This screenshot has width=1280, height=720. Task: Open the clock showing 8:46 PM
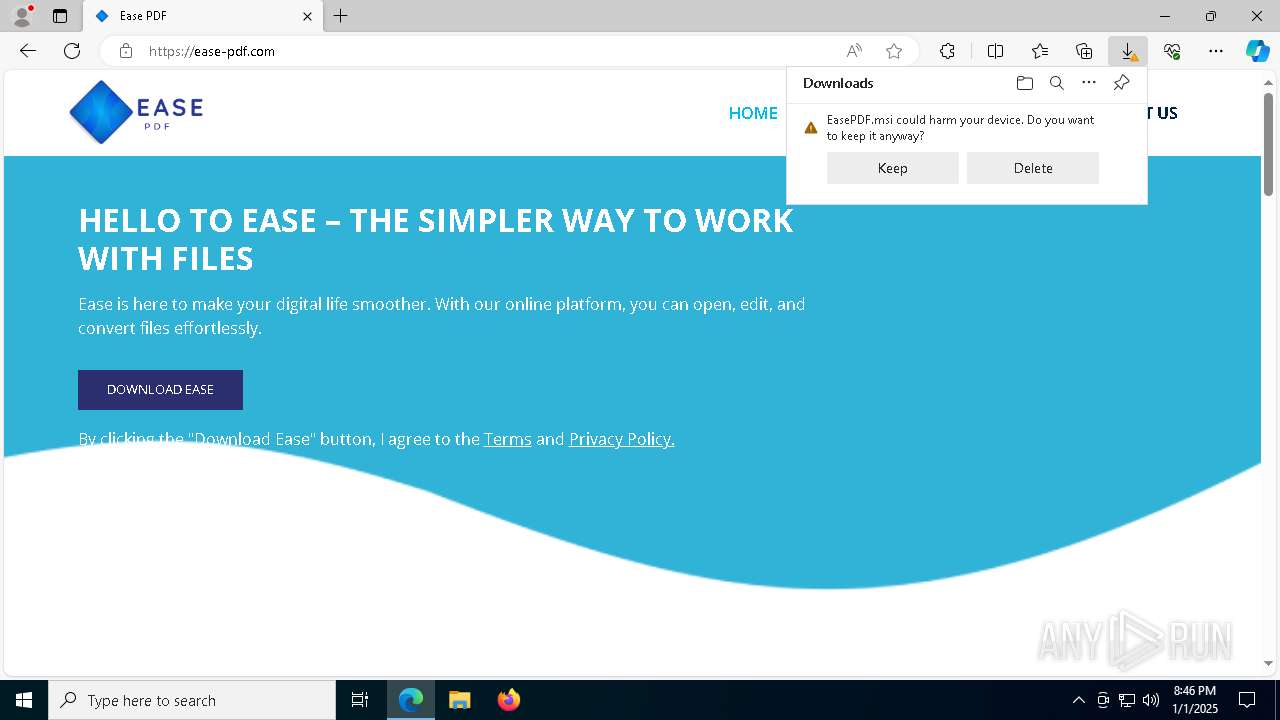[x=1195, y=700]
